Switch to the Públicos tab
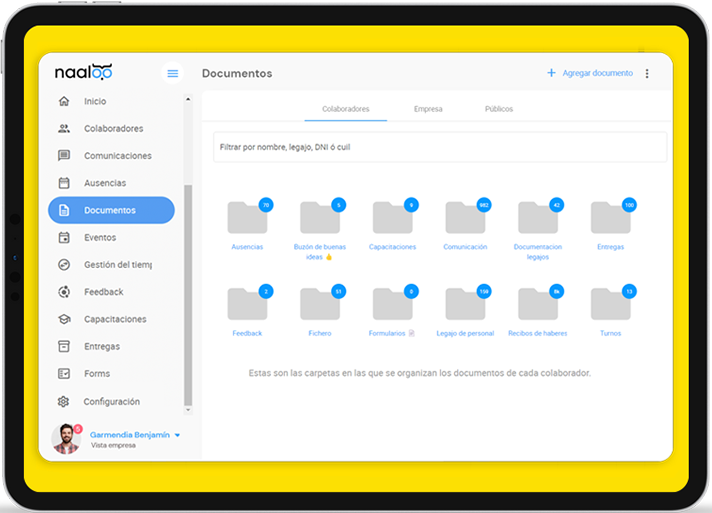 (499, 109)
